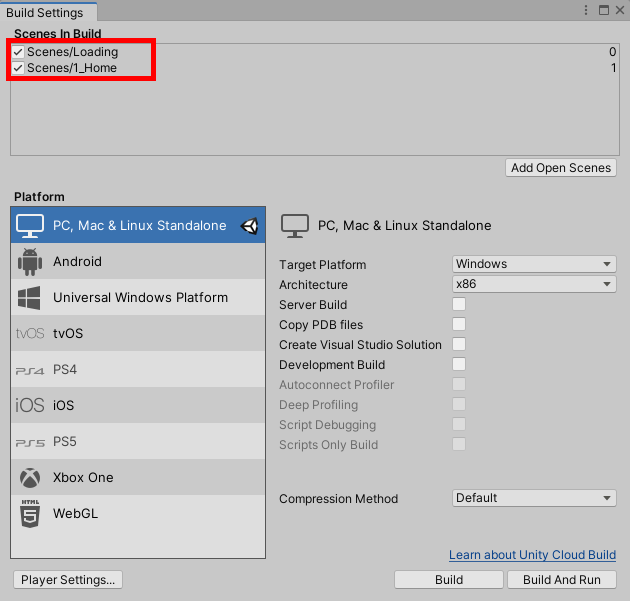Image resolution: width=630 pixels, height=601 pixels.
Task: Uncheck the Scenes/1_Home scene checkbox
Action: [x=18, y=68]
